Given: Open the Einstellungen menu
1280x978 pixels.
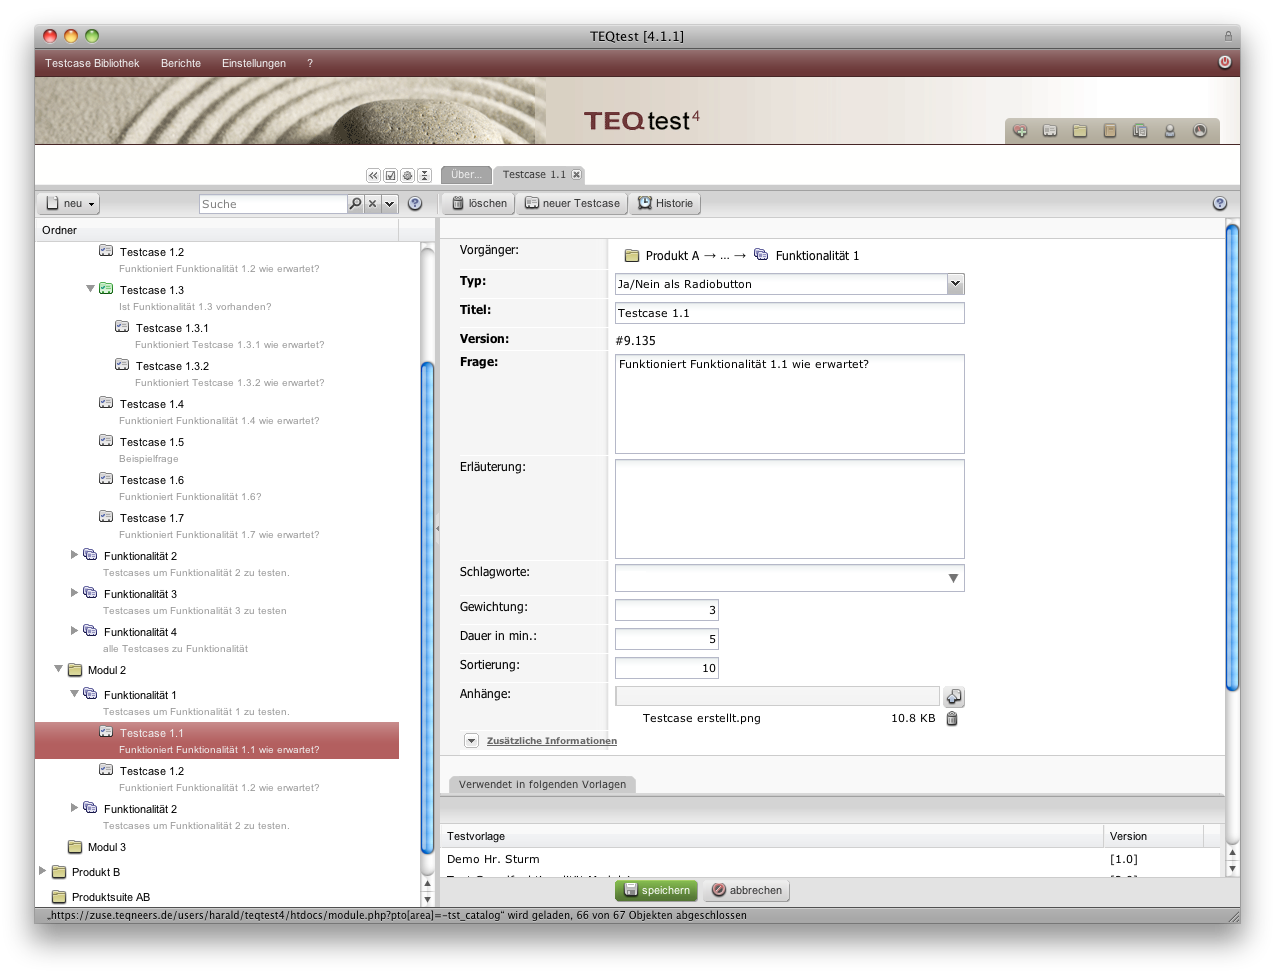Looking at the screenshot, I should (x=254, y=63).
